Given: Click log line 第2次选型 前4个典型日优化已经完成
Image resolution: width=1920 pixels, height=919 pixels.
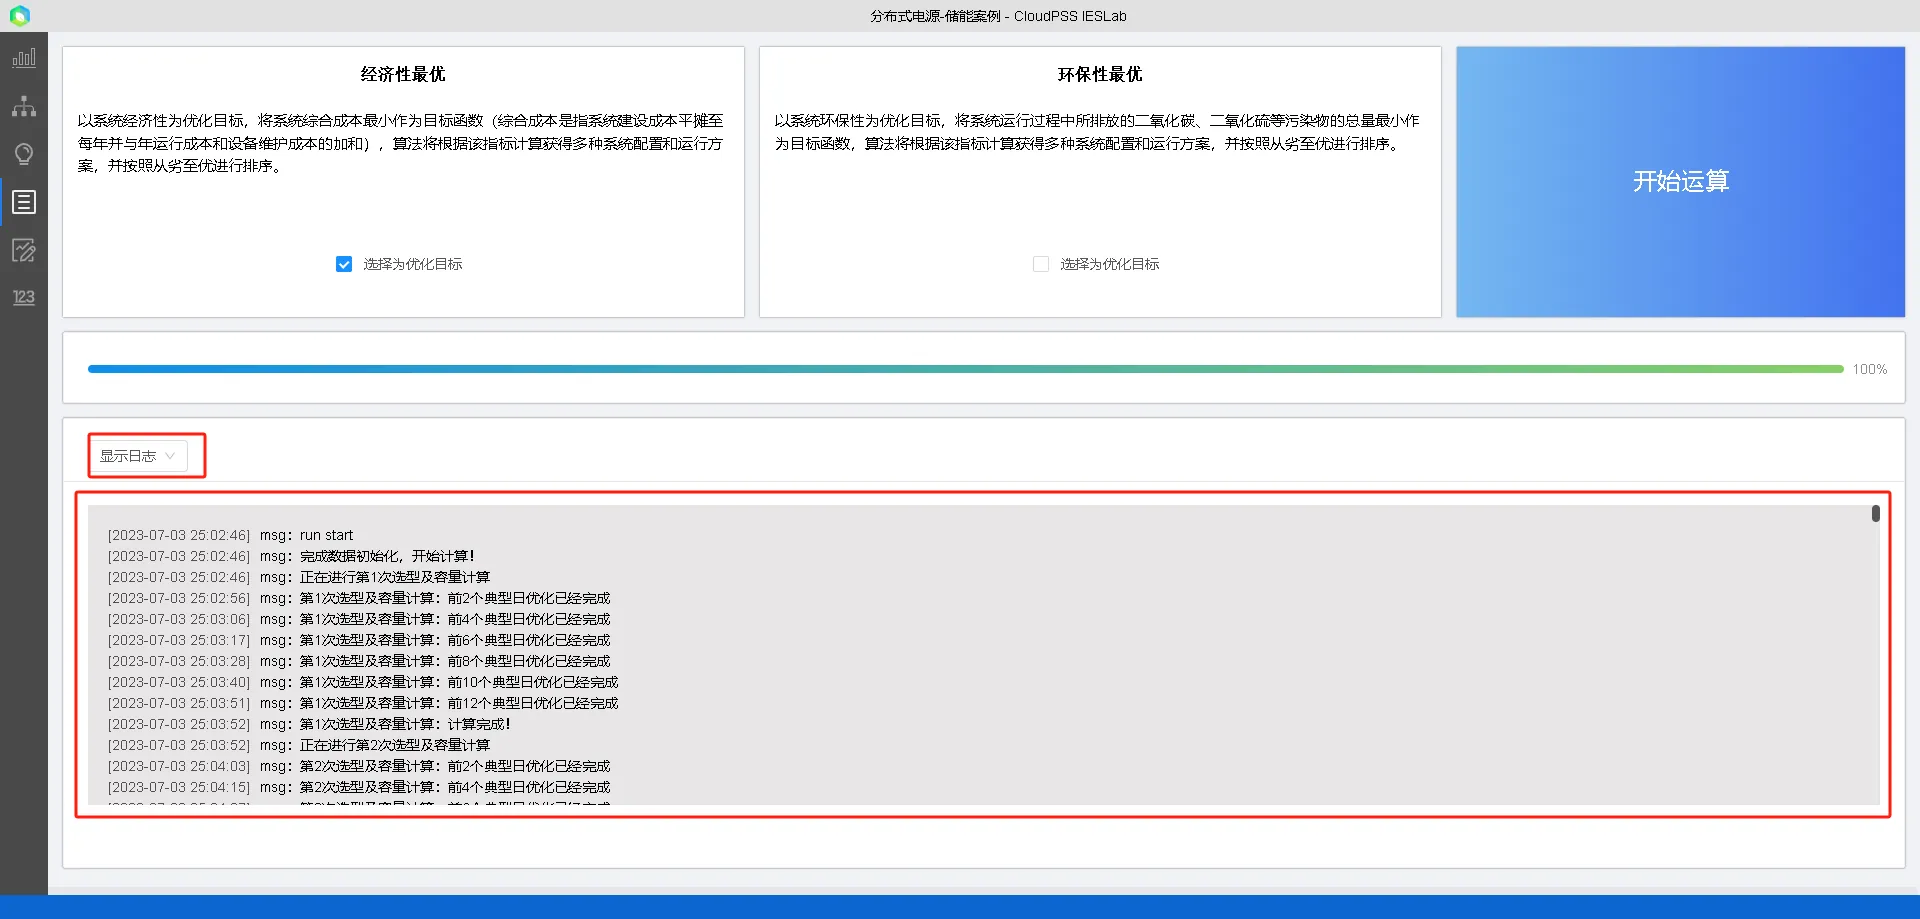Looking at the screenshot, I should (359, 787).
